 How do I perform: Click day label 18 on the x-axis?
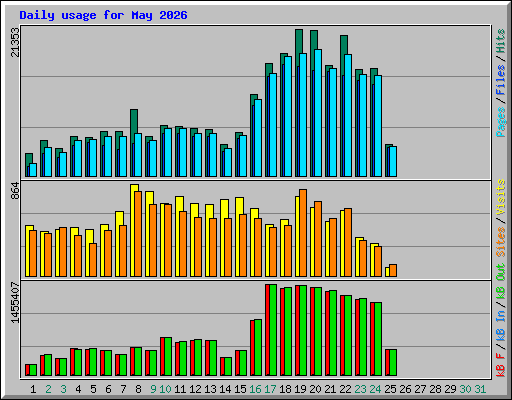coord(285,389)
